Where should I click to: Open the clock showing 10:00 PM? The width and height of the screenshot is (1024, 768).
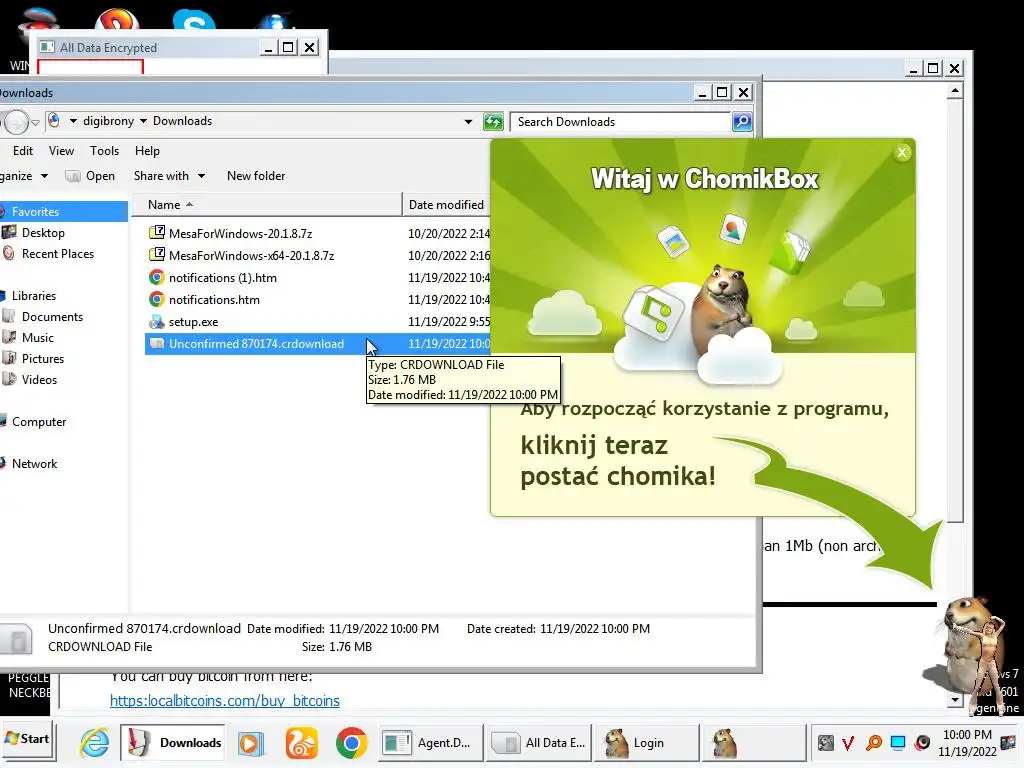[967, 743]
